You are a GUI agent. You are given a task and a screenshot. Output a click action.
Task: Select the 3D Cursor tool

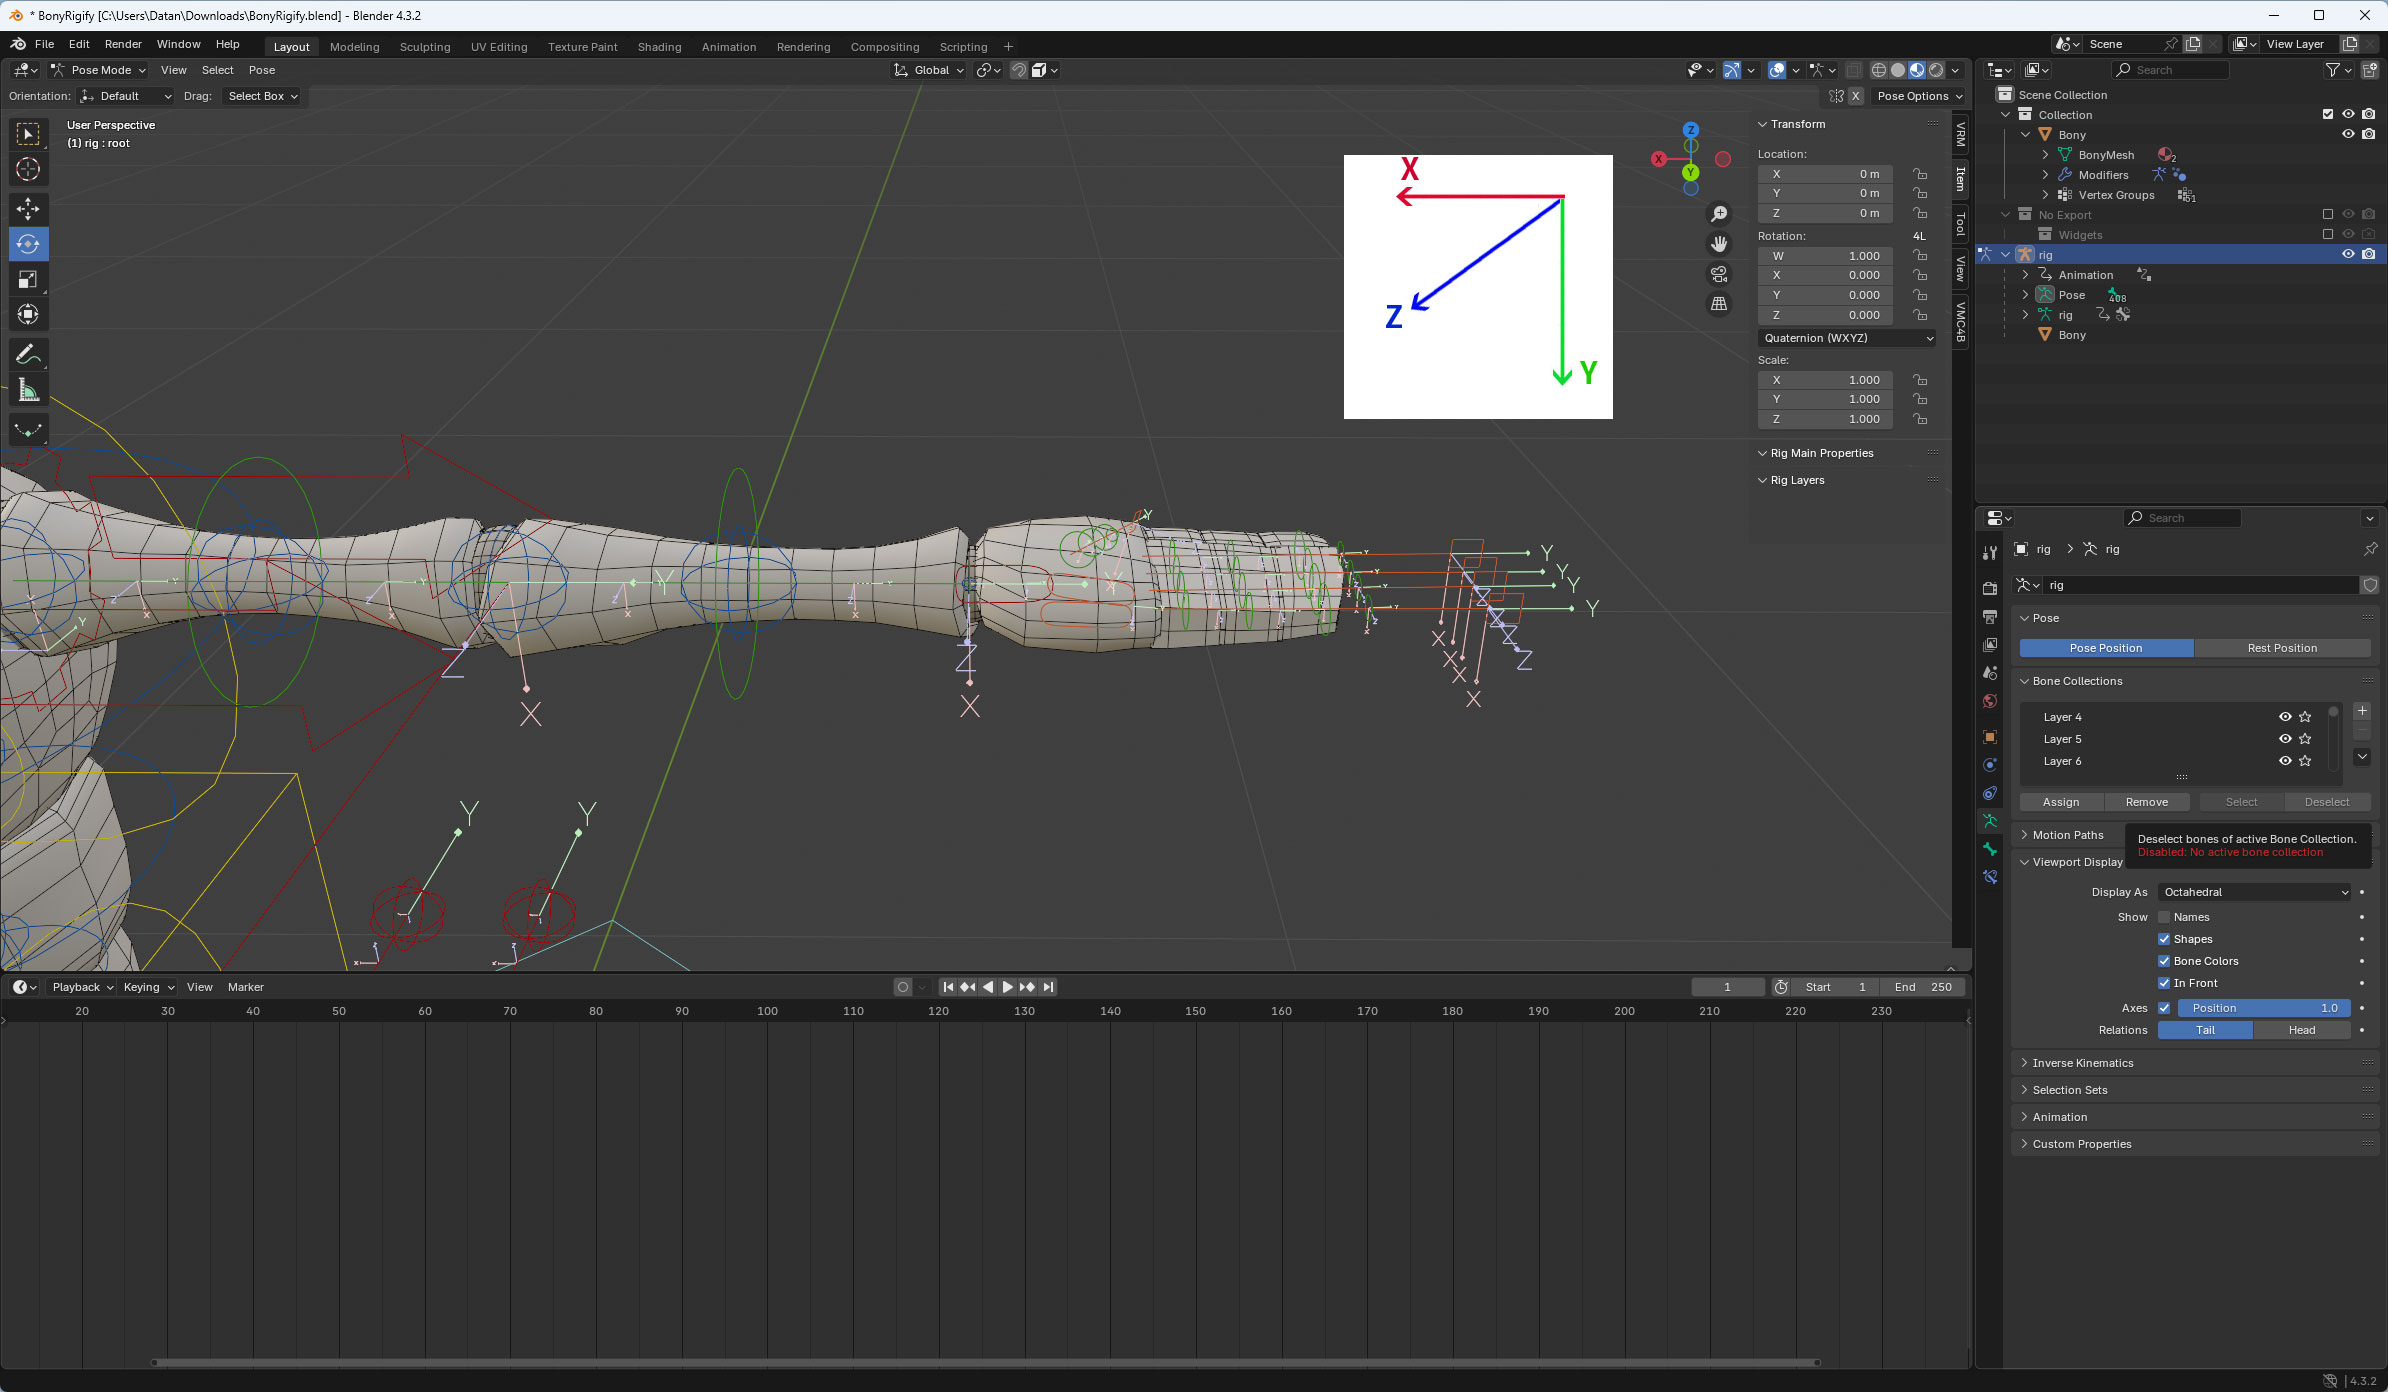28,169
